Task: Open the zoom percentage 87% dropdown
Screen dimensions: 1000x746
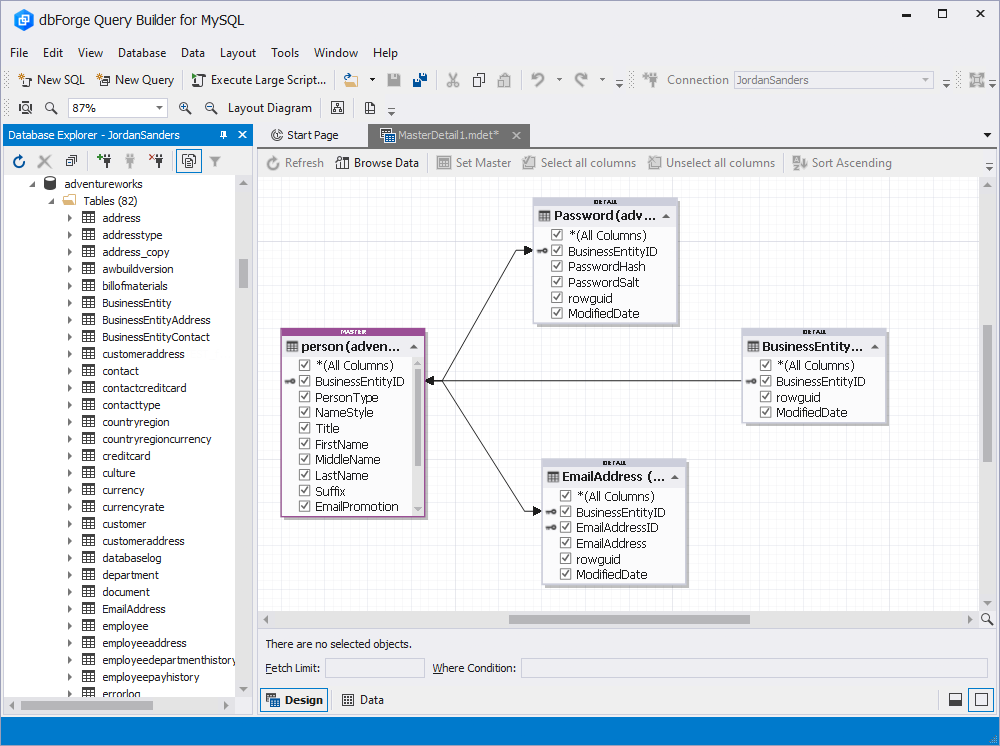Action: pos(159,108)
